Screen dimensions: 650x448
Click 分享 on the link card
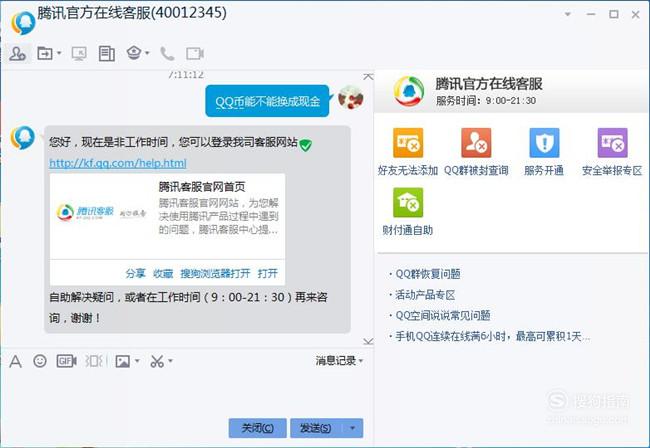point(136,274)
